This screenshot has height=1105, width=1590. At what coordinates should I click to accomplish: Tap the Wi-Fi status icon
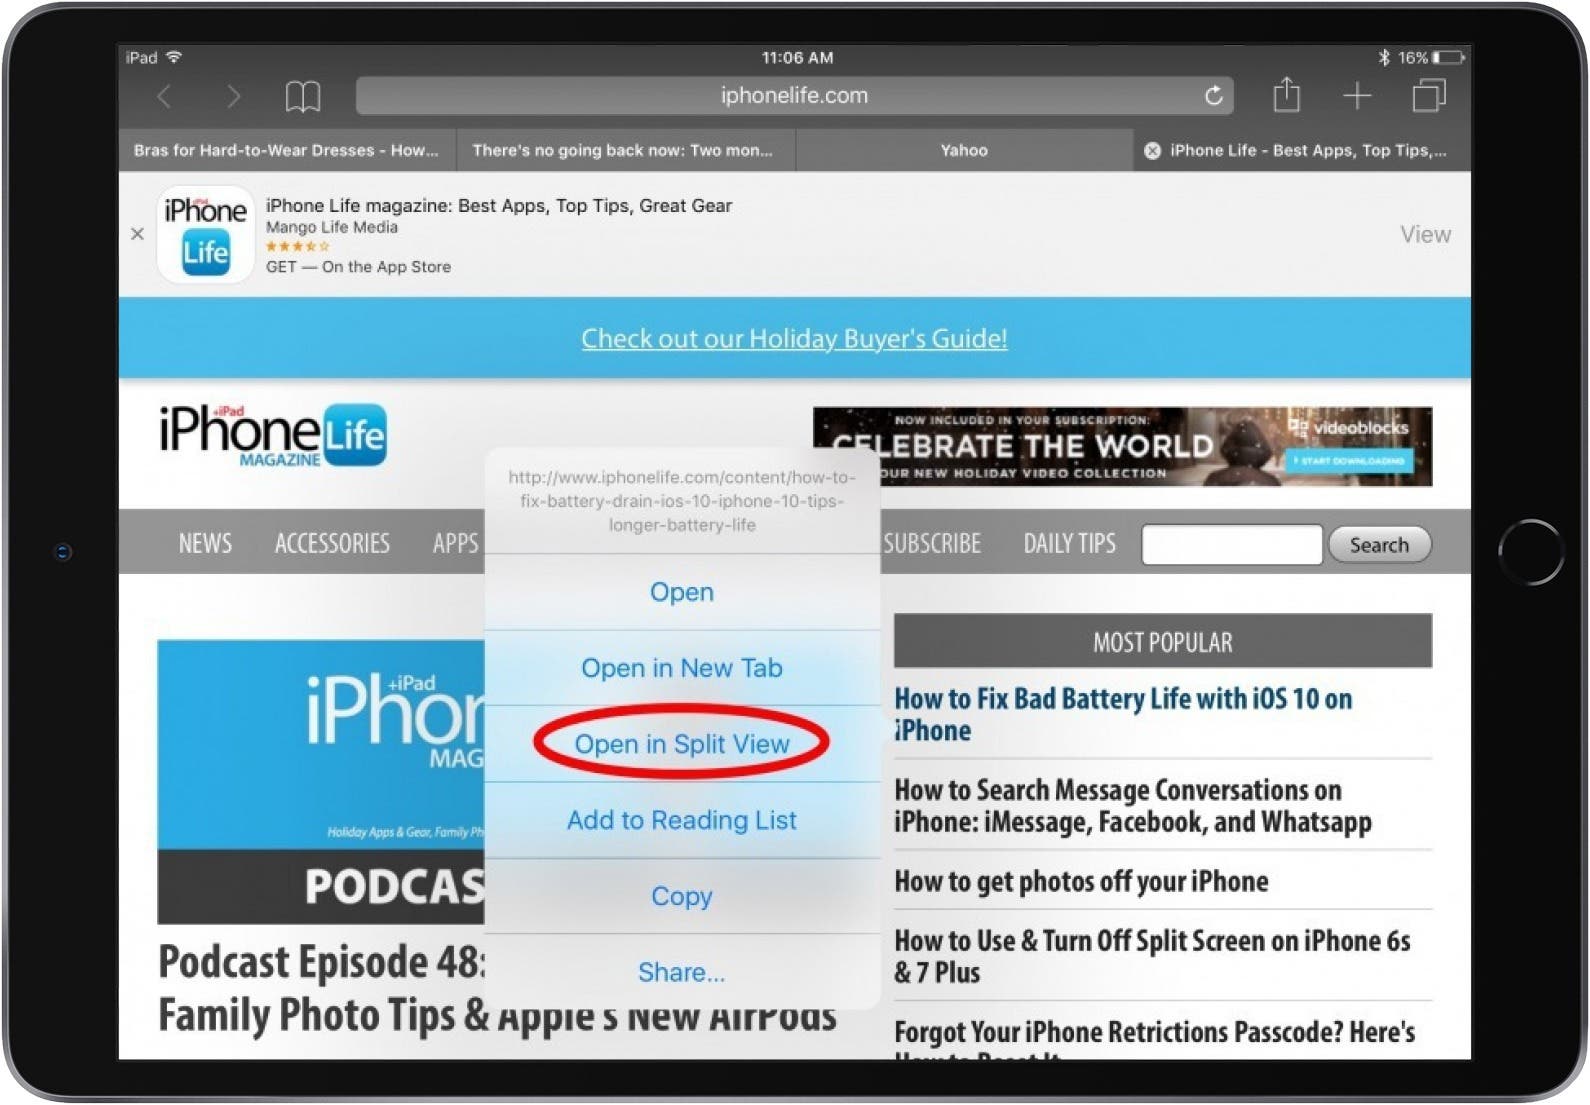pos(174,57)
